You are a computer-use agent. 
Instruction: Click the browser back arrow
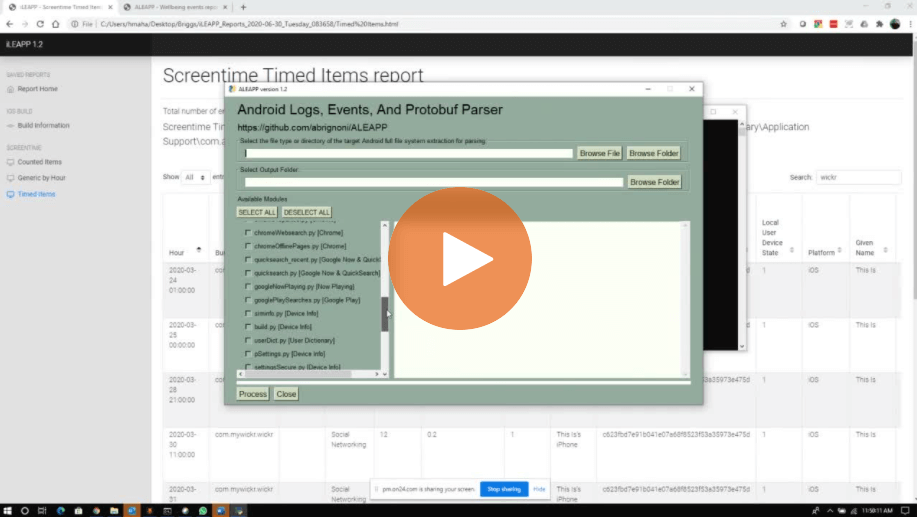tap(11, 23)
